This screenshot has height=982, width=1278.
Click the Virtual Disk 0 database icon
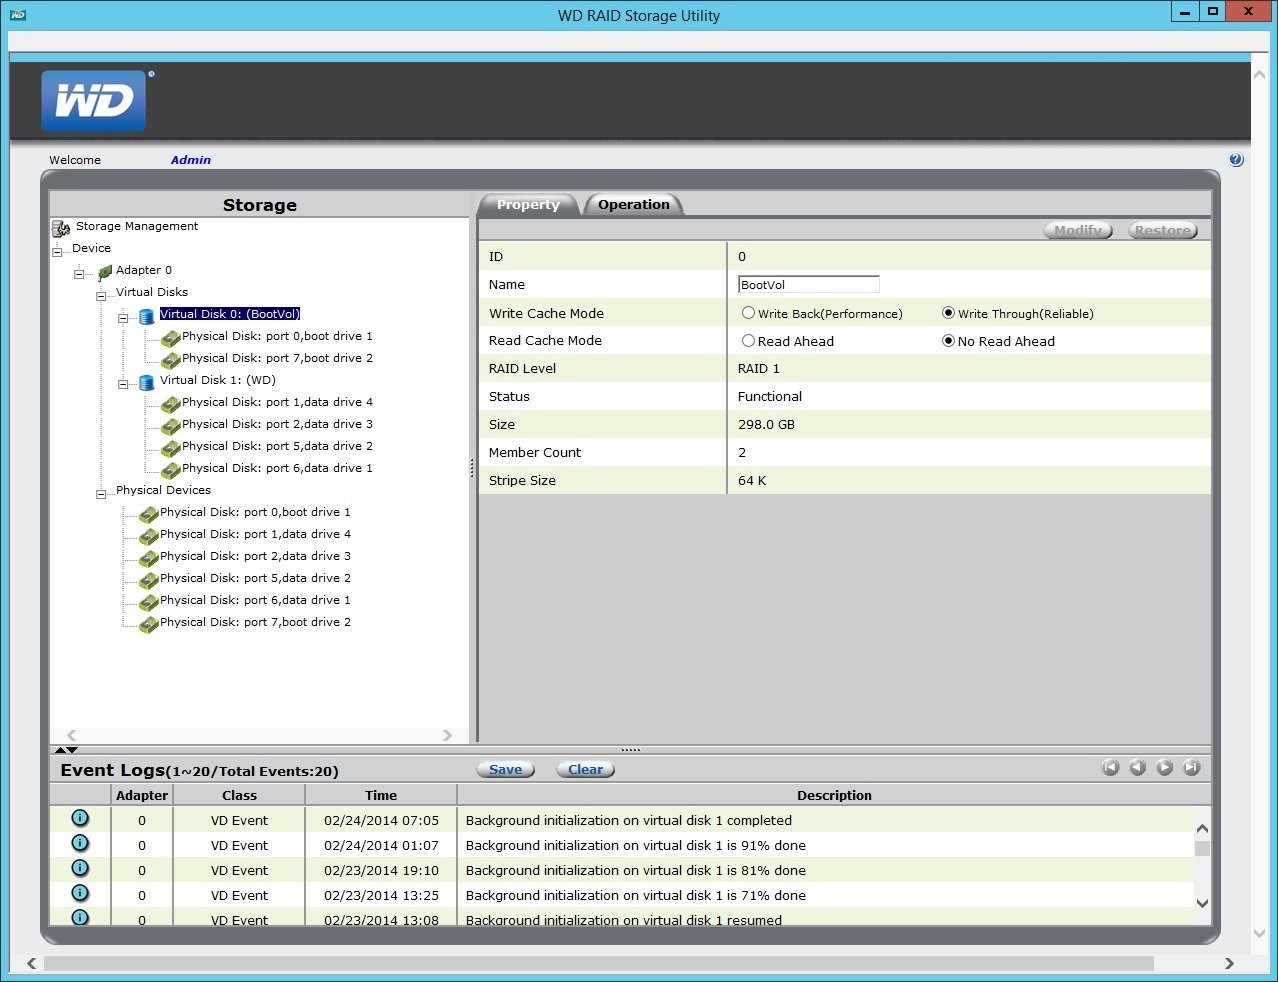point(147,317)
